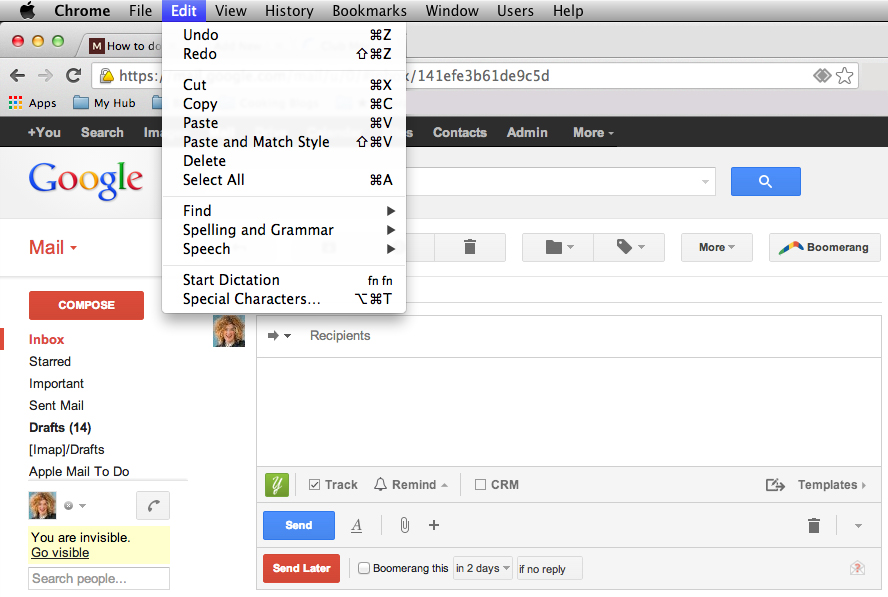Viewport: 888px width, 597px height.
Task: Choose Special Characters menu item
Action: [x=284, y=298]
